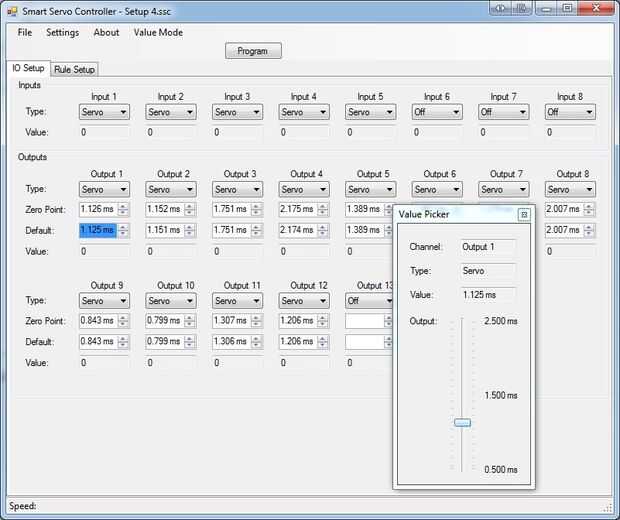Open Input 6 Type dropdown set to Off
The width and height of the screenshot is (620, 520).
tap(437, 112)
